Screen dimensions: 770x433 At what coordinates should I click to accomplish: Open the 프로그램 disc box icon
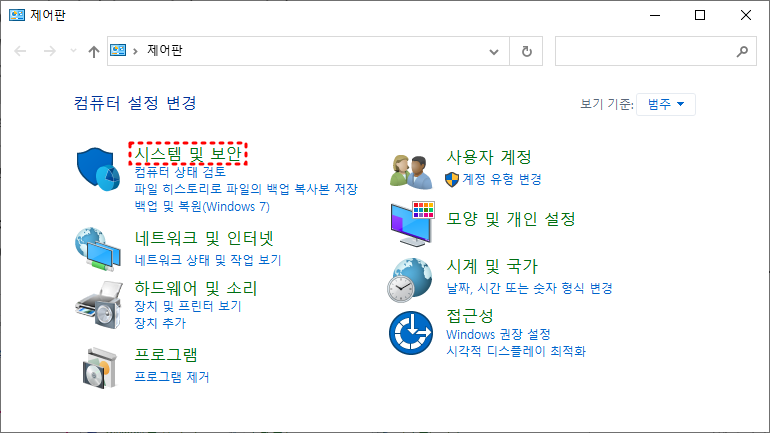point(100,368)
